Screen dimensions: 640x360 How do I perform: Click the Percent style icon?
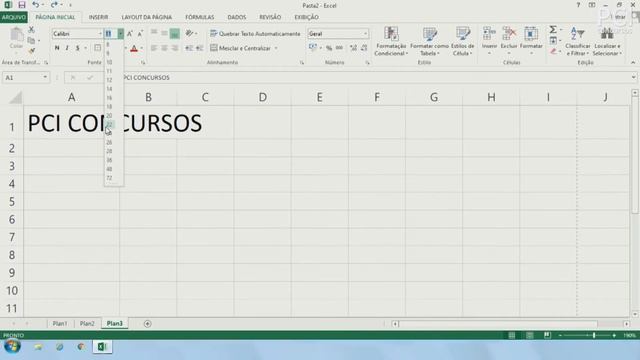pos(329,48)
